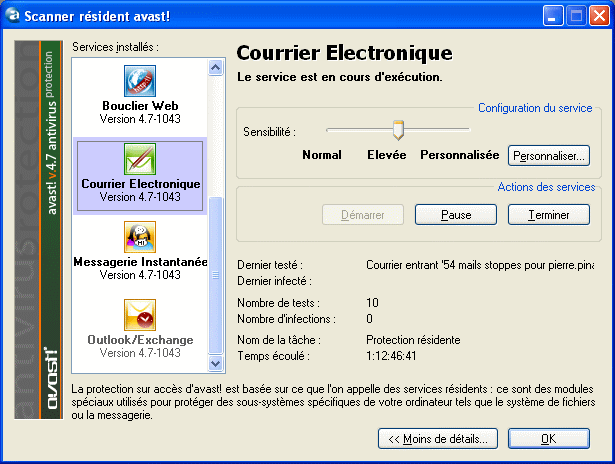Set sensitivity to Normal label

[322, 155]
